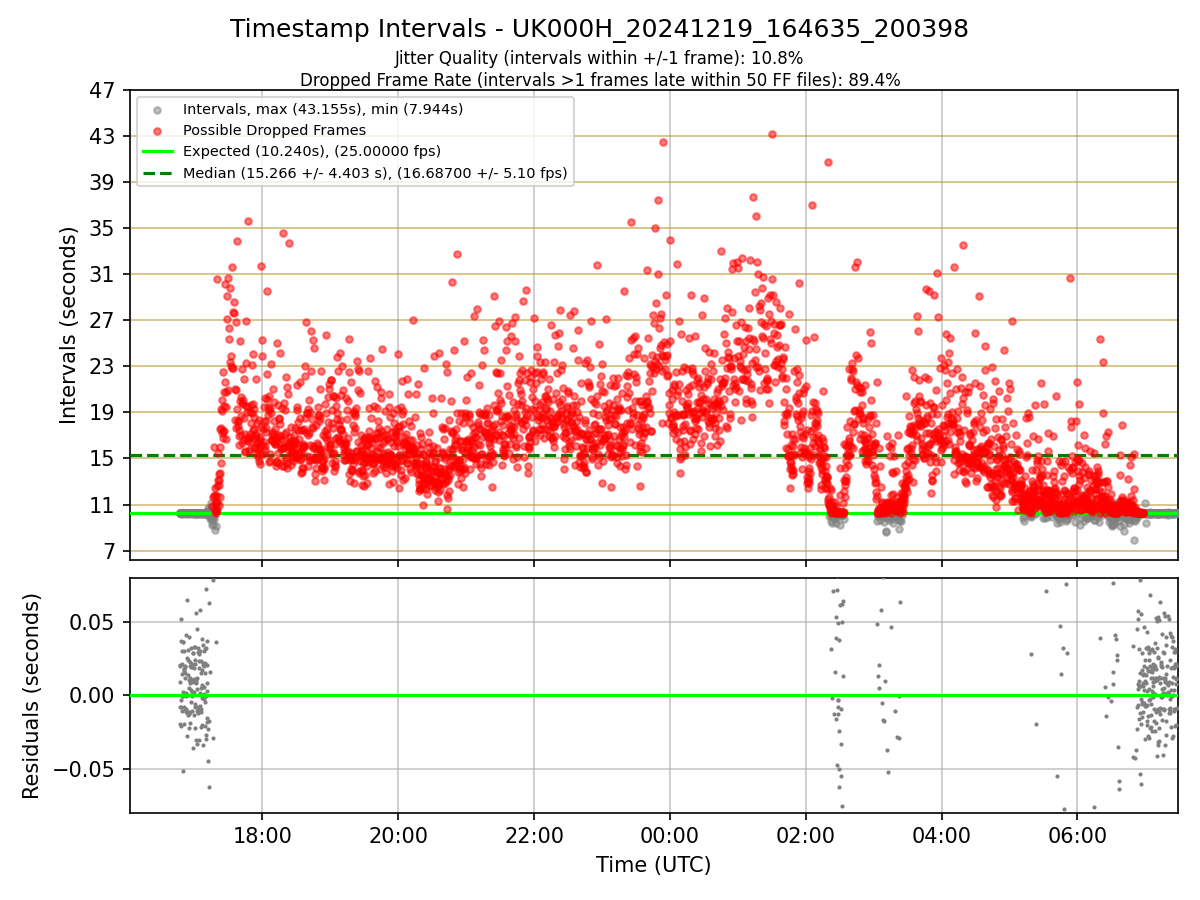
Task: Click legend text starting 'Median (15.266 +/- 4.403 s)'
Action: pyautogui.click(x=375, y=173)
